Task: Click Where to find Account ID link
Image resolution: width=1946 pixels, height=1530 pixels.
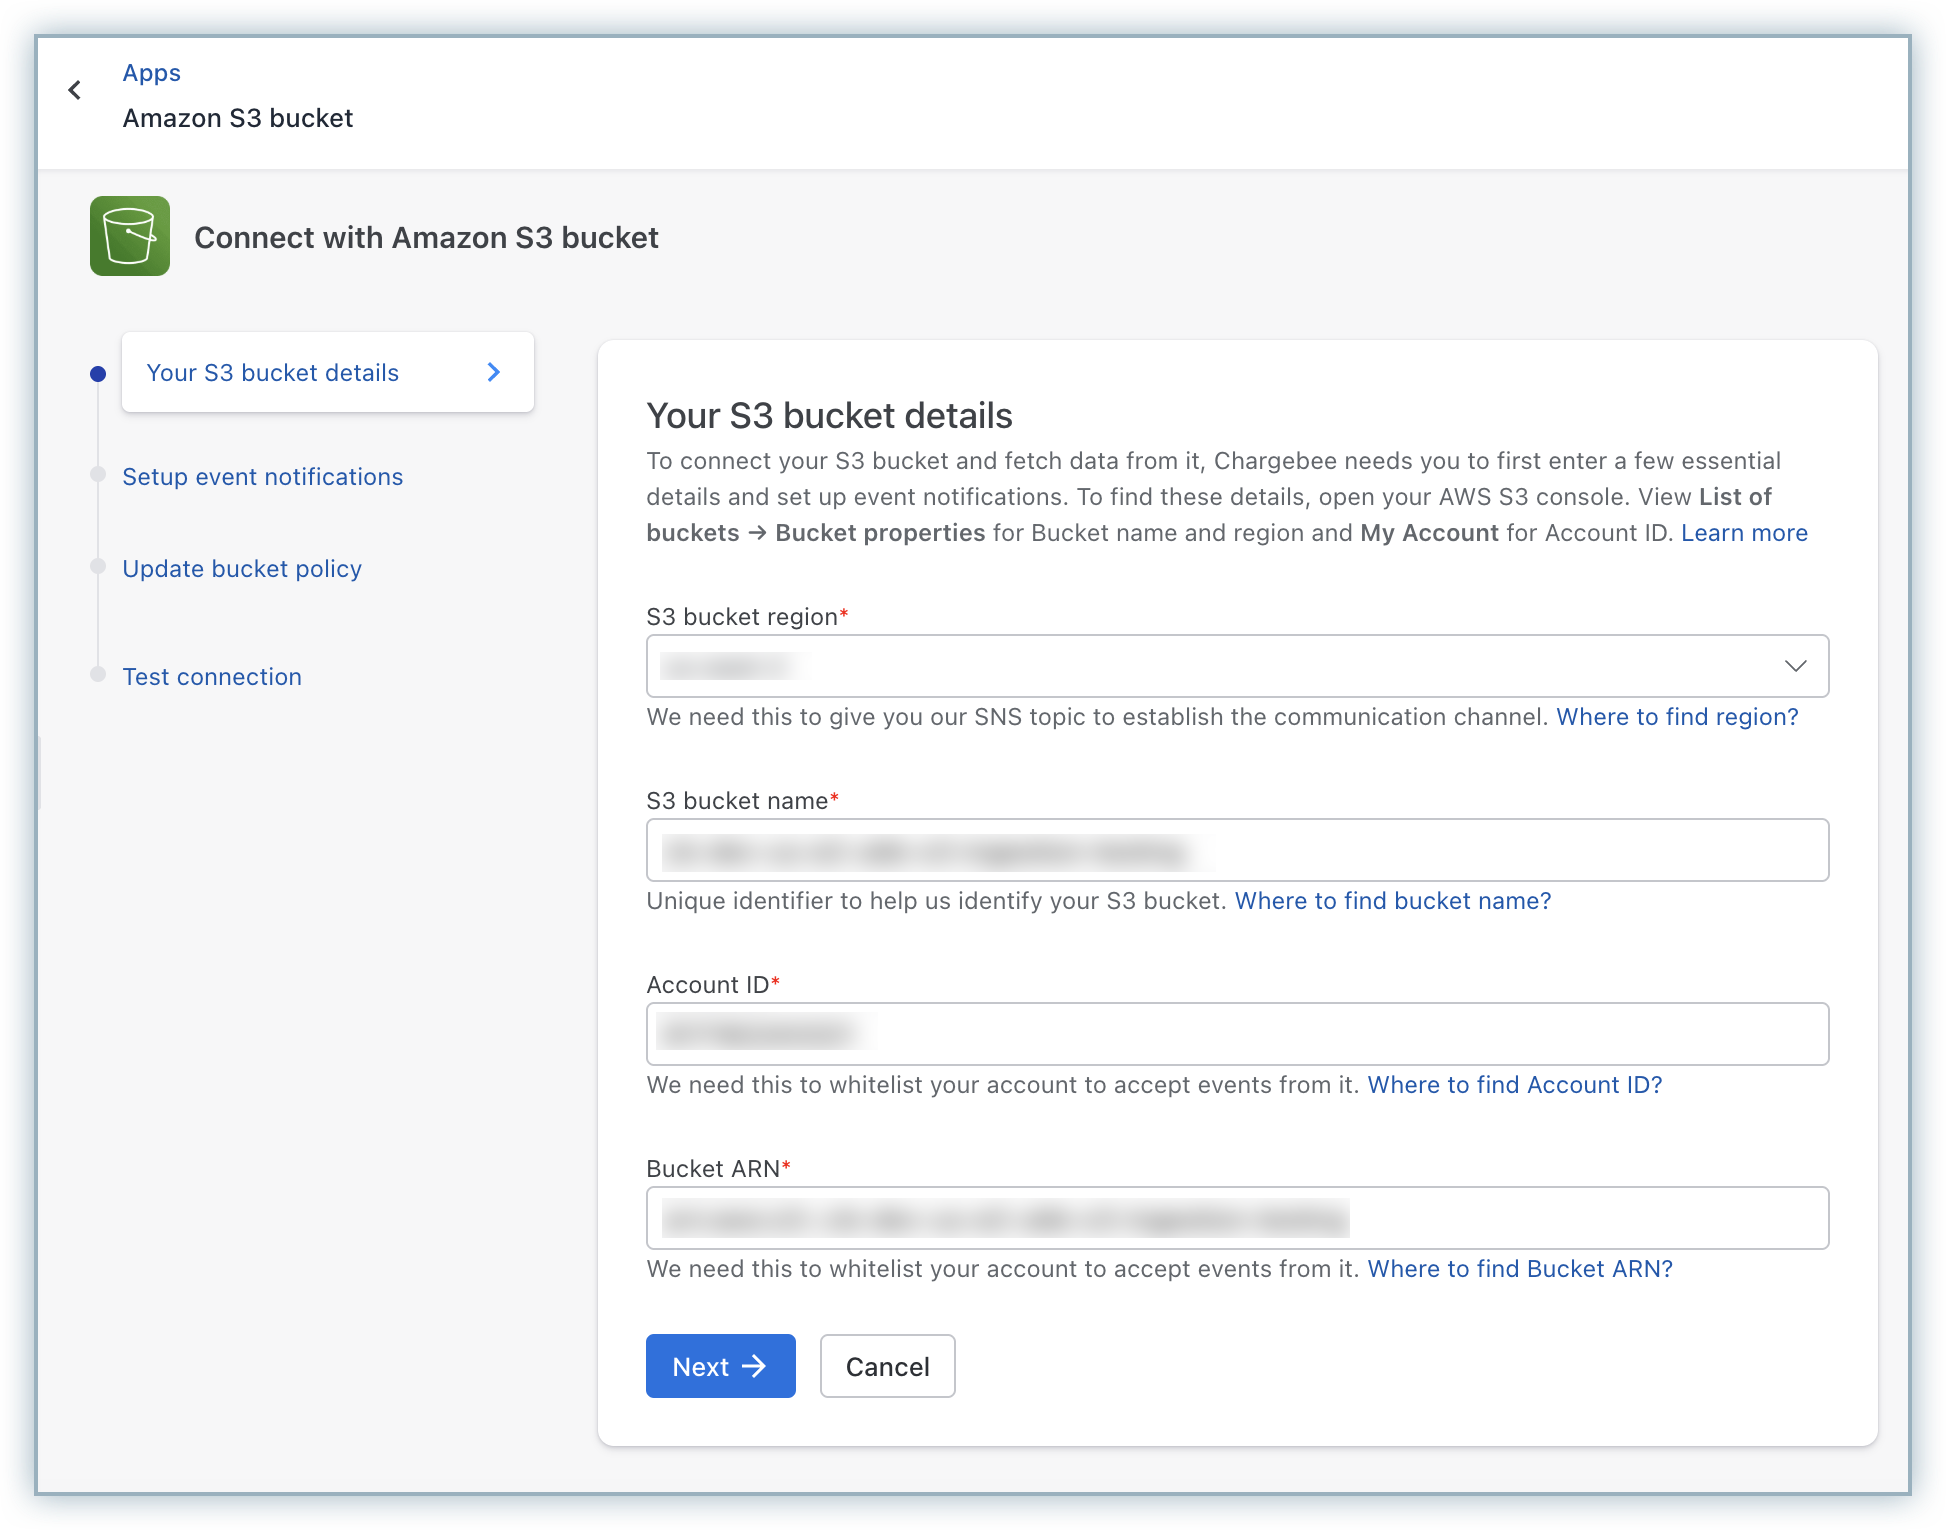Action: click(x=1514, y=1085)
